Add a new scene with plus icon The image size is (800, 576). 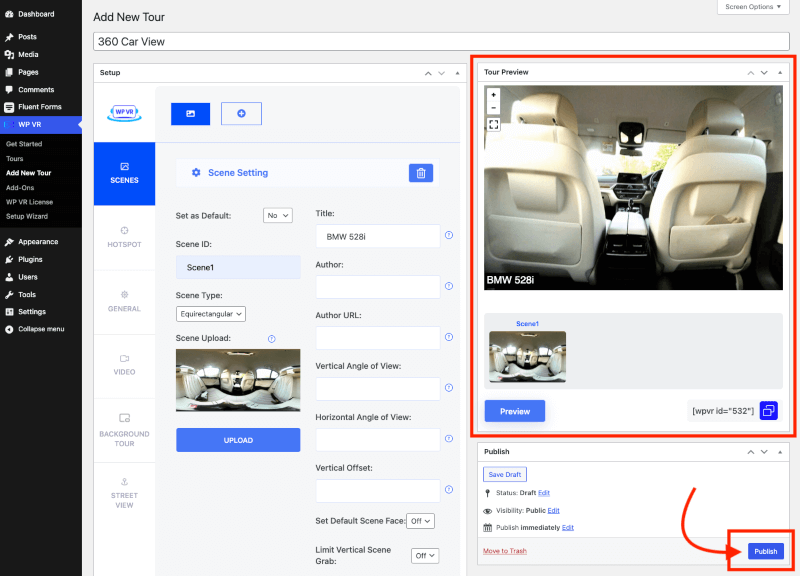tap(241, 114)
